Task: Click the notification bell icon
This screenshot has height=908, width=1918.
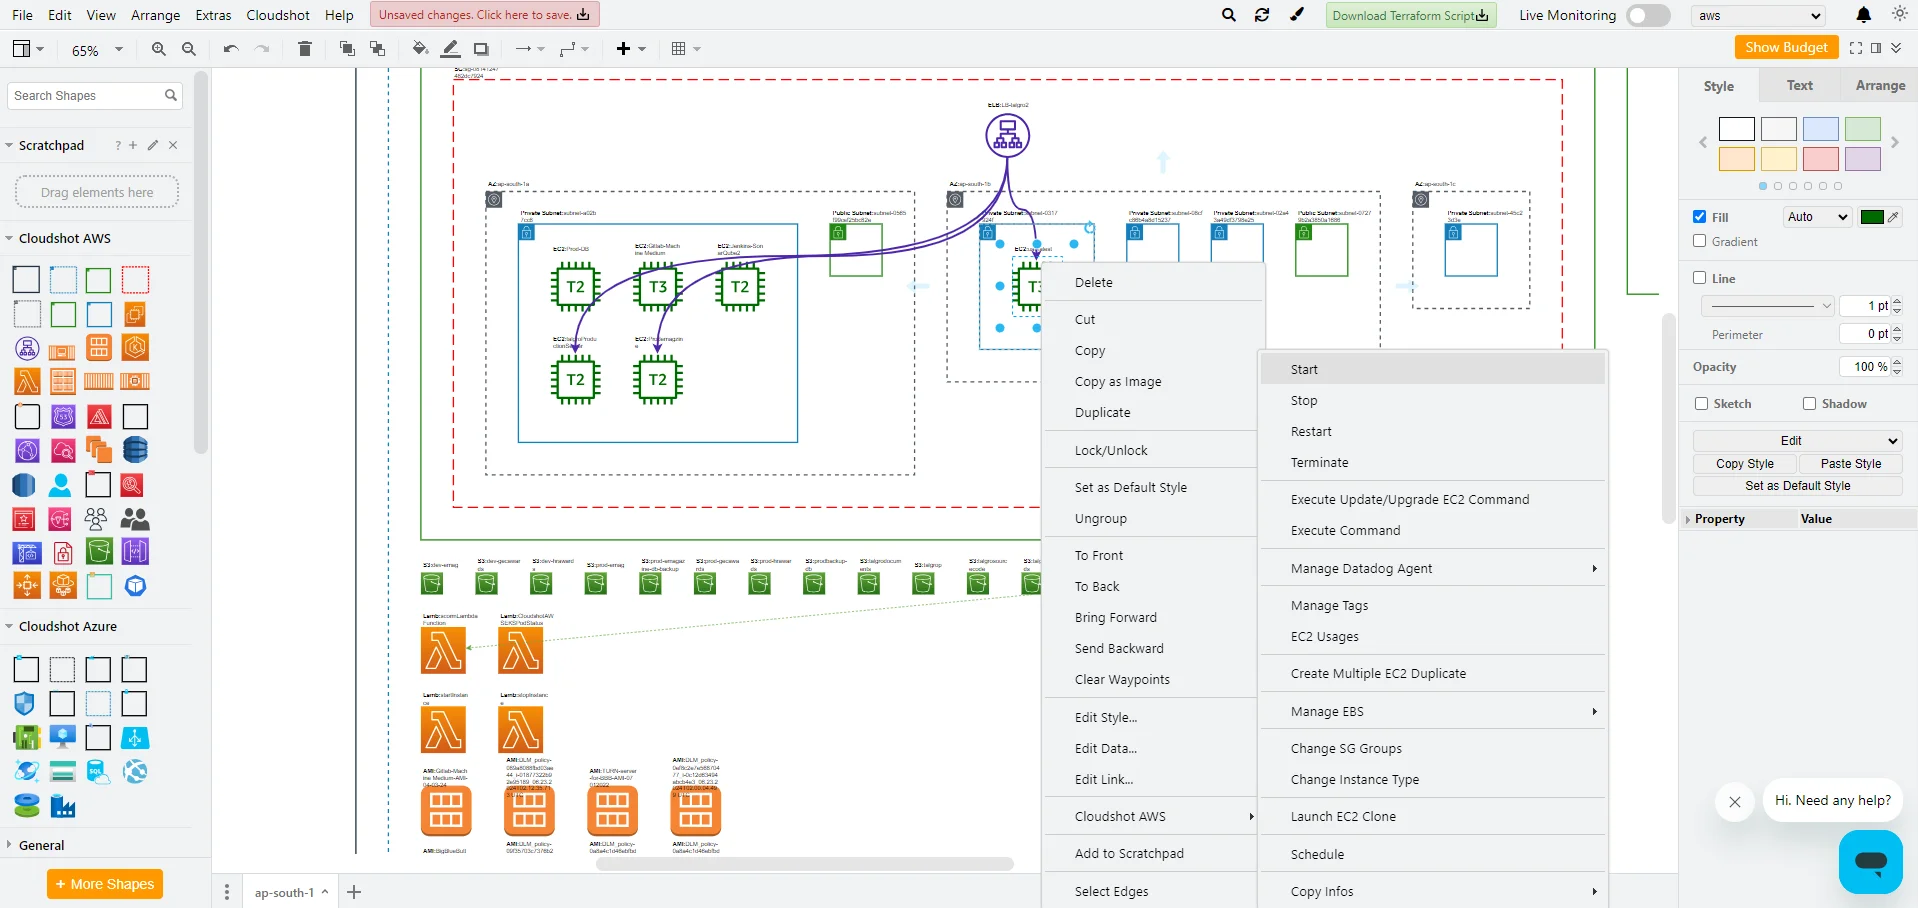Action: coord(1864,15)
